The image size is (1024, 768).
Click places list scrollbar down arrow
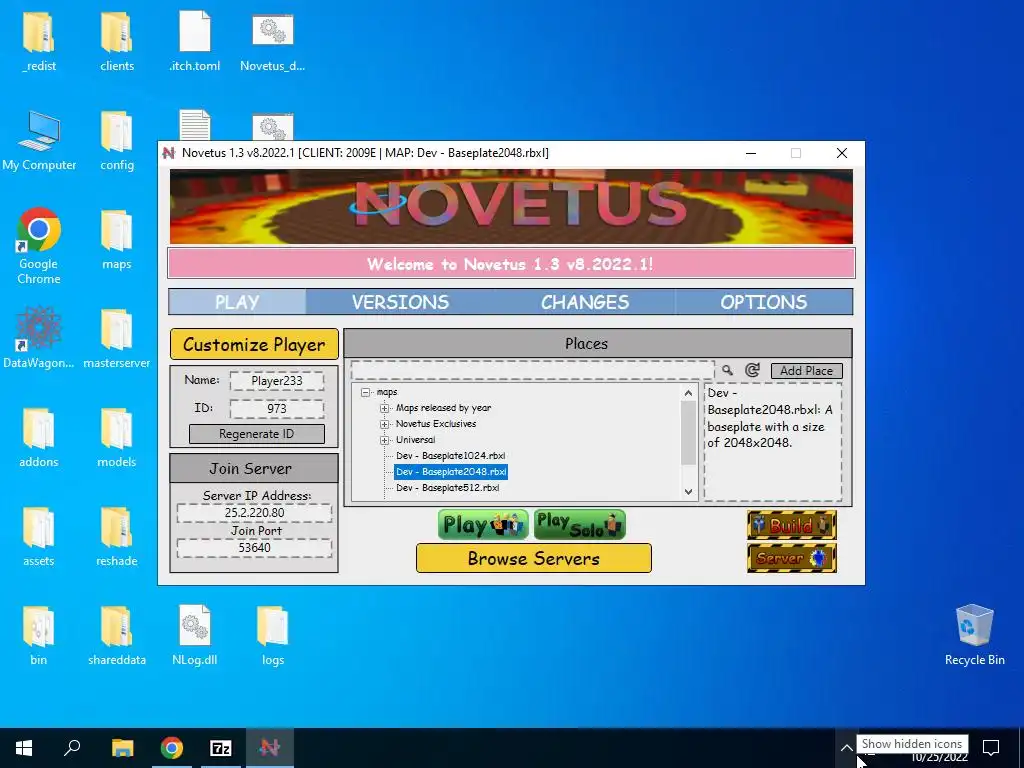688,492
